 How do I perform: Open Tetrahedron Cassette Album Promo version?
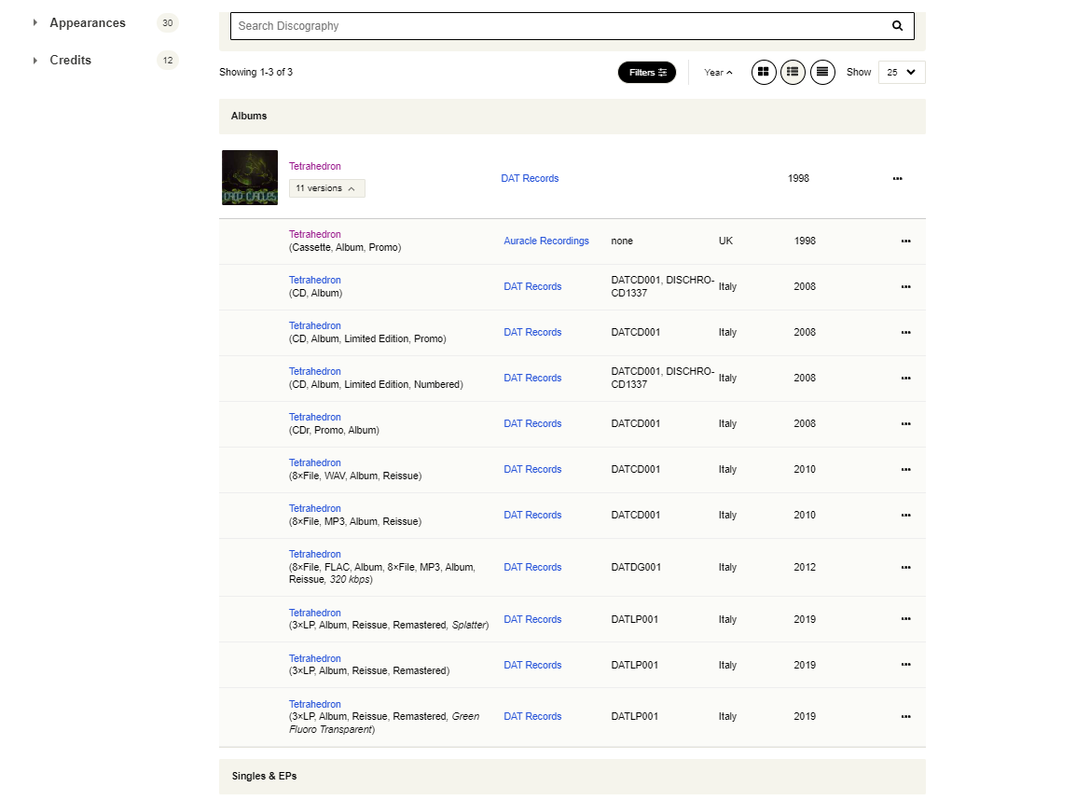click(315, 234)
